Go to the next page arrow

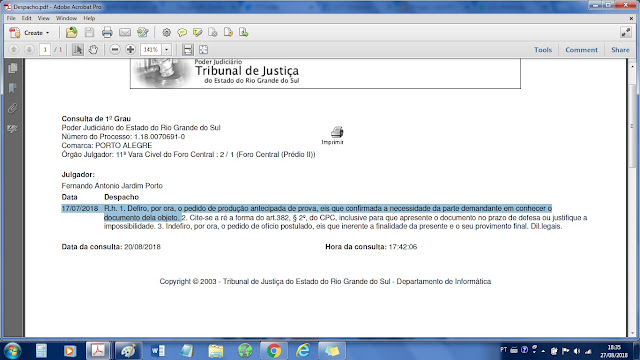[29, 50]
